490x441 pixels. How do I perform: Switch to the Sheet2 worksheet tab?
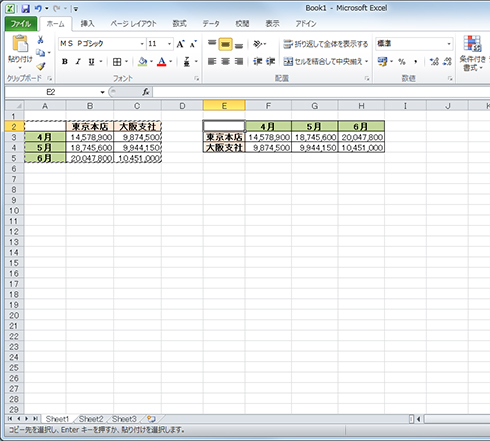point(91,419)
